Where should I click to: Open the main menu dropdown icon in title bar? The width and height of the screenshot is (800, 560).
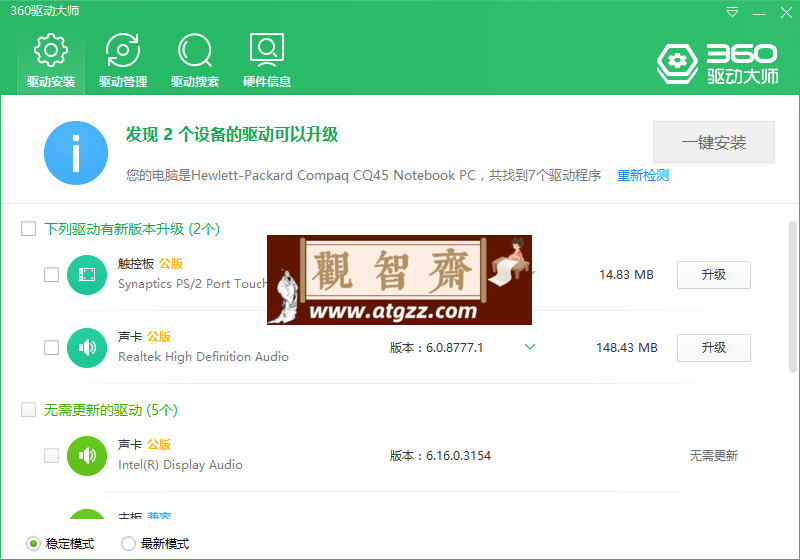(x=732, y=13)
